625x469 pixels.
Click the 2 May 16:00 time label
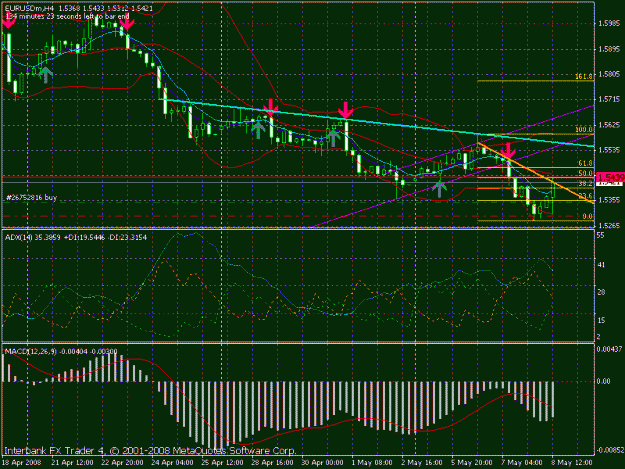click(422, 463)
